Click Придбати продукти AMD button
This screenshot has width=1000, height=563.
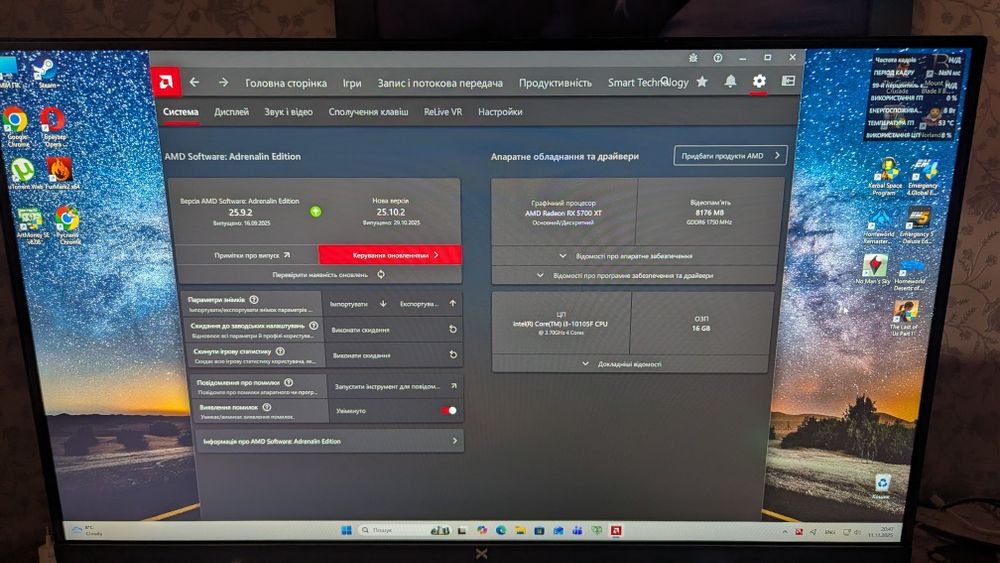pyautogui.click(x=730, y=156)
